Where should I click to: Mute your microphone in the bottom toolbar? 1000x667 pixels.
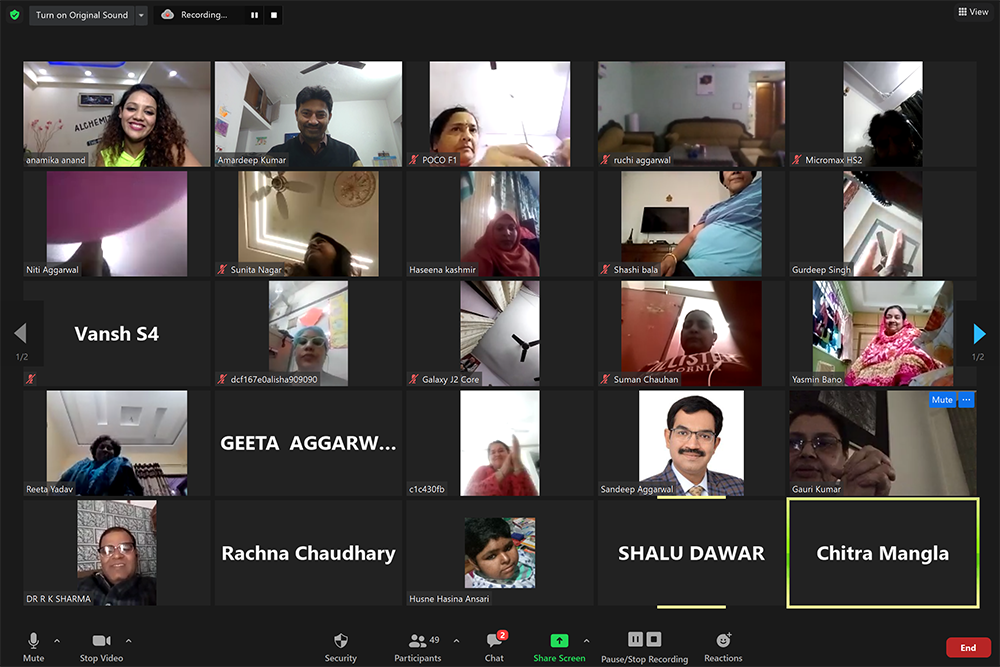[x=33, y=641]
